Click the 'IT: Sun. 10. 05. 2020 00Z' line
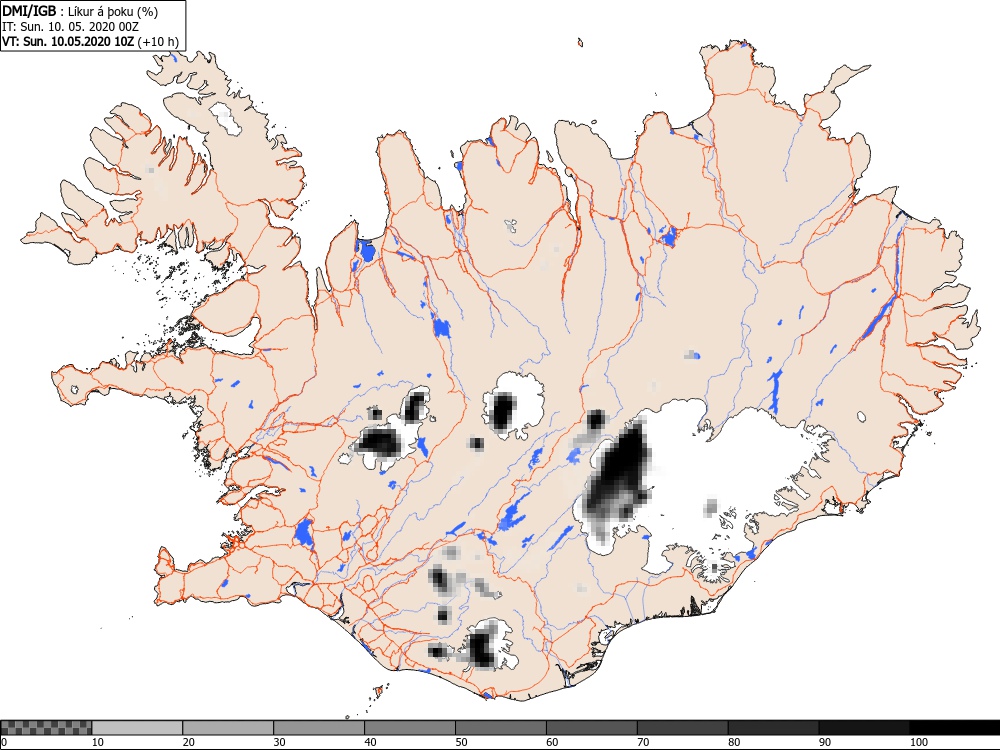Image resolution: width=1000 pixels, height=750 pixels. tap(70, 27)
